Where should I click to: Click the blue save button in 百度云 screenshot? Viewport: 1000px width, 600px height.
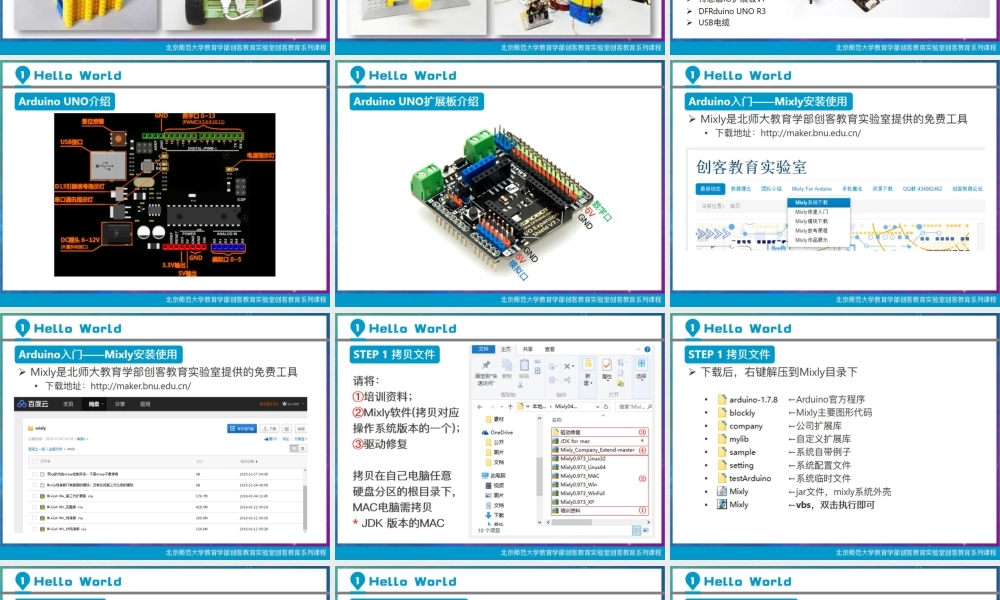point(242,428)
